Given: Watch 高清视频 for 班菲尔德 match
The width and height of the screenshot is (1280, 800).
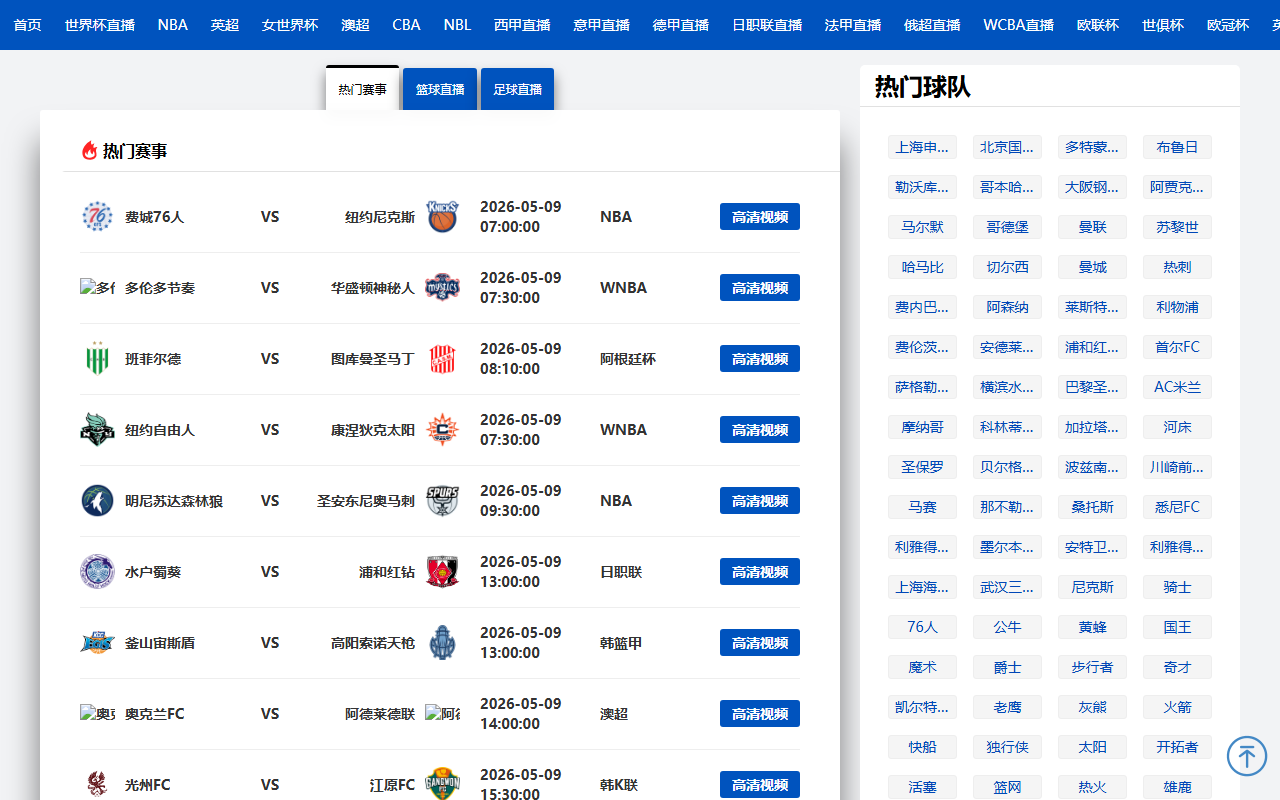Looking at the screenshot, I should (760, 359).
